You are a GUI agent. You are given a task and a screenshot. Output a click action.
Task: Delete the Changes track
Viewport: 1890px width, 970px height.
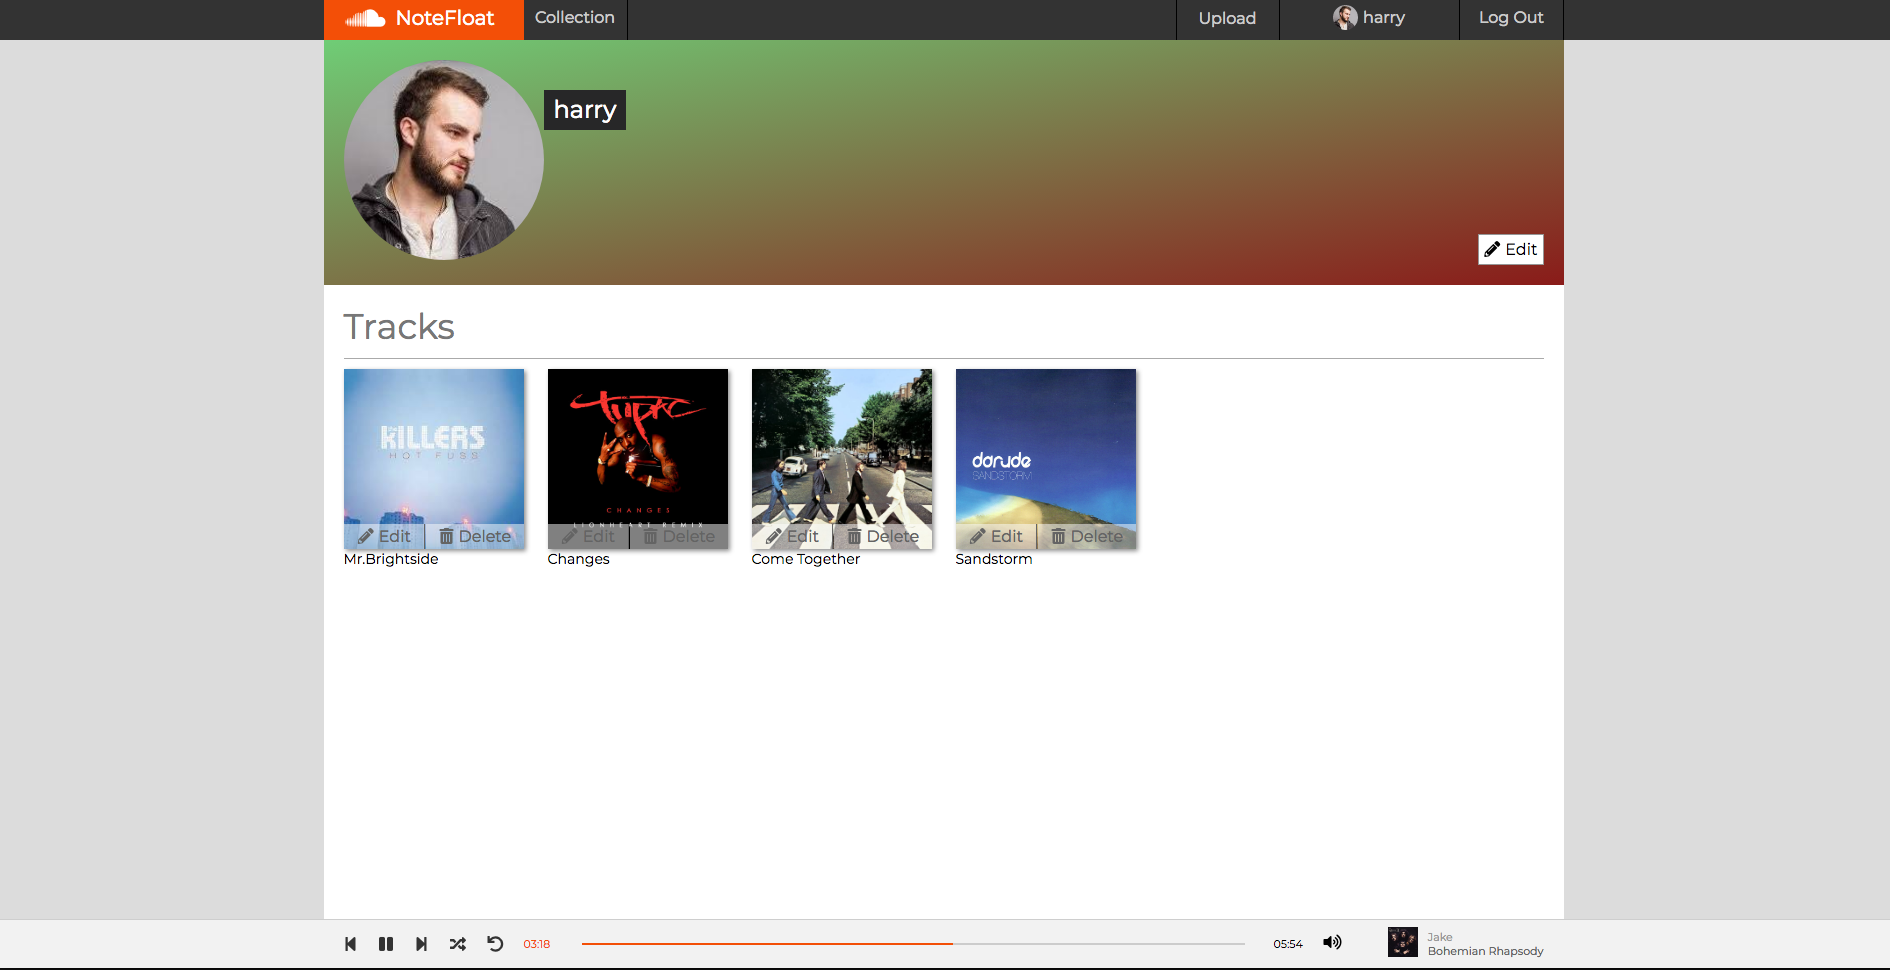[679, 537]
